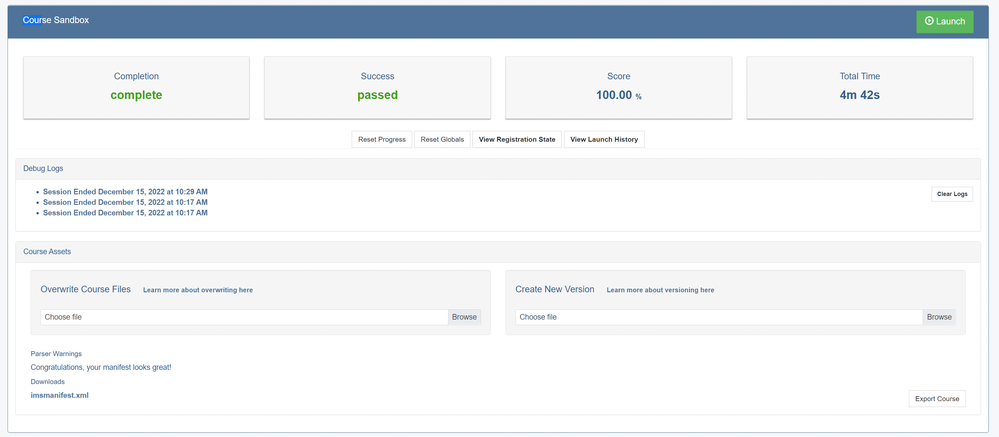Image resolution: width=999 pixels, height=437 pixels.
Task: Click the Reset Globals button
Action: click(x=442, y=140)
